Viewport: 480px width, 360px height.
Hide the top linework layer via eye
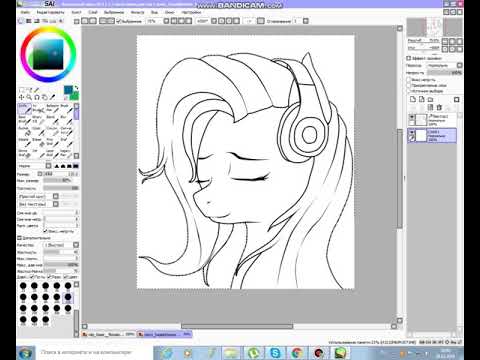[412, 117]
